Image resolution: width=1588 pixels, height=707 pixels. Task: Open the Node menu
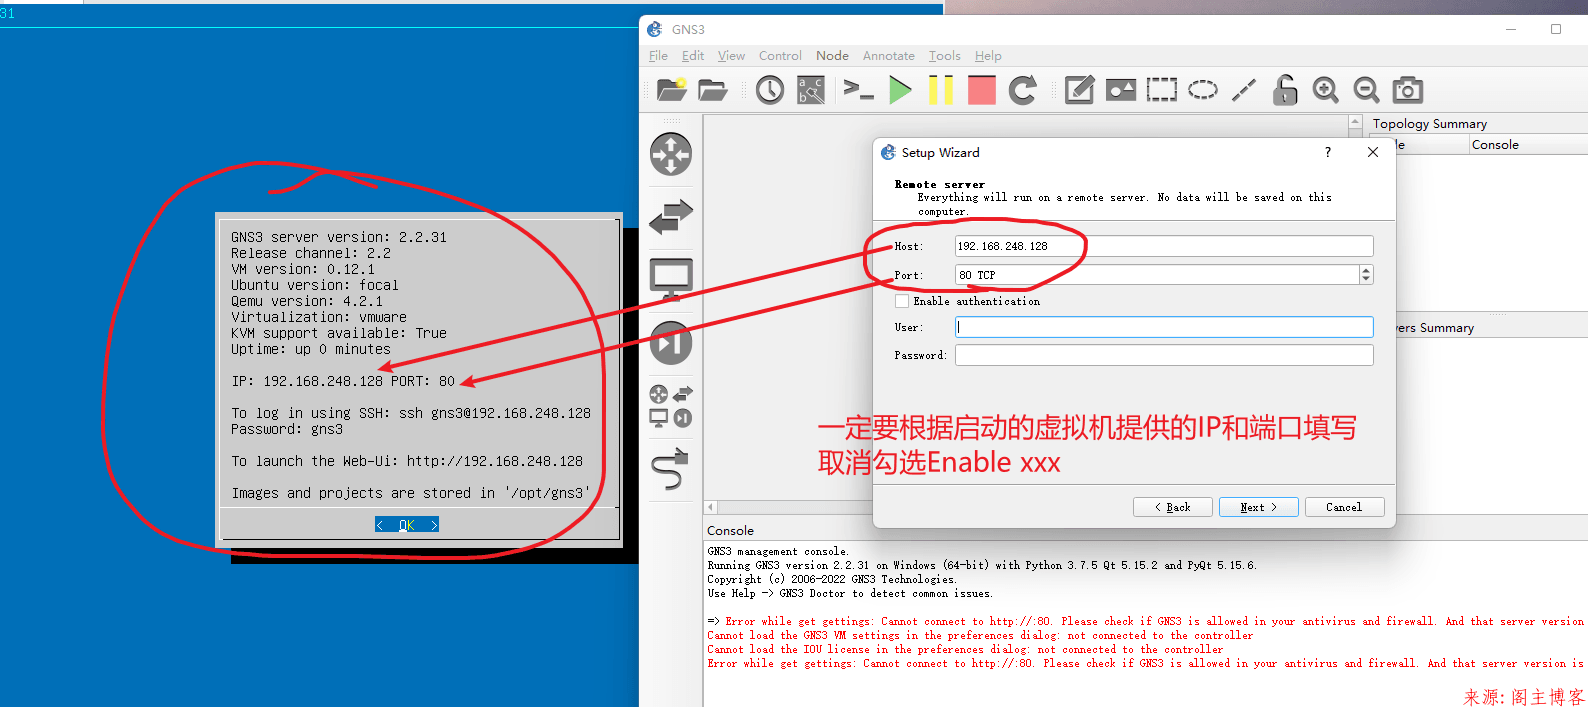832,56
